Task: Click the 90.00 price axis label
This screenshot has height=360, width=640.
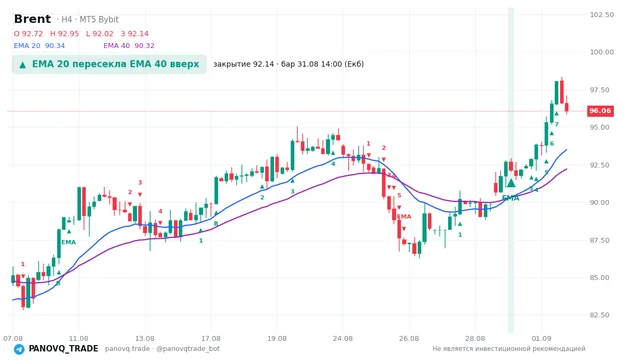Action: click(x=600, y=203)
